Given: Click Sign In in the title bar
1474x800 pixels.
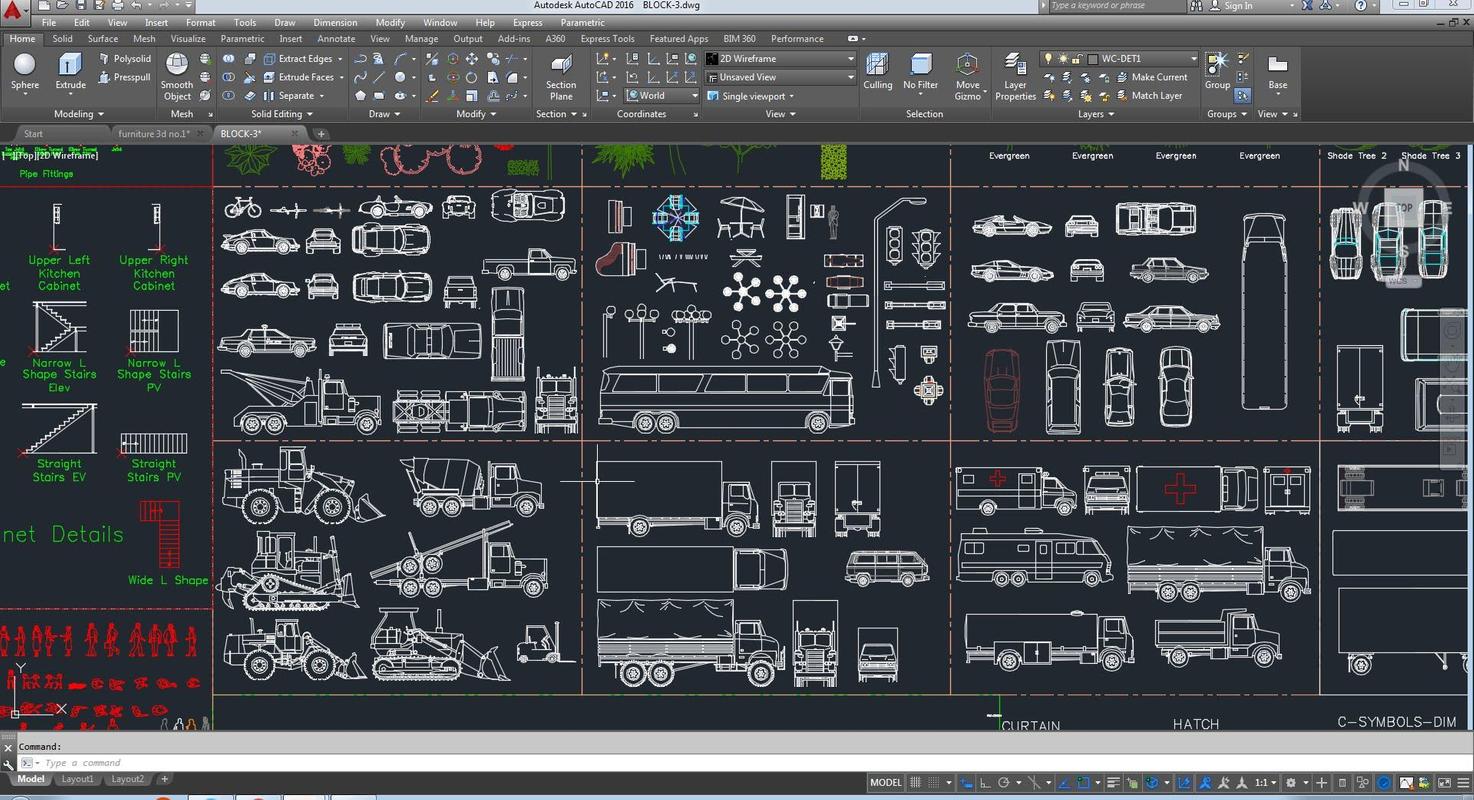Looking at the screenshot, I should 1237,6.
